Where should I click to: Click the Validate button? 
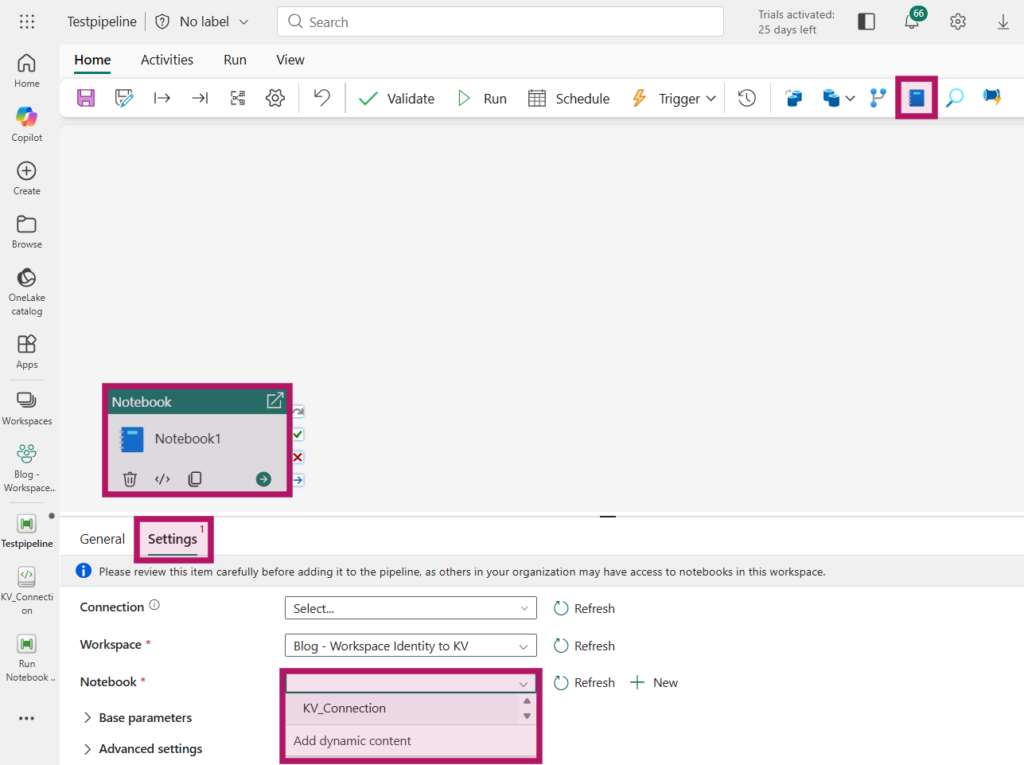click(397, 98)
